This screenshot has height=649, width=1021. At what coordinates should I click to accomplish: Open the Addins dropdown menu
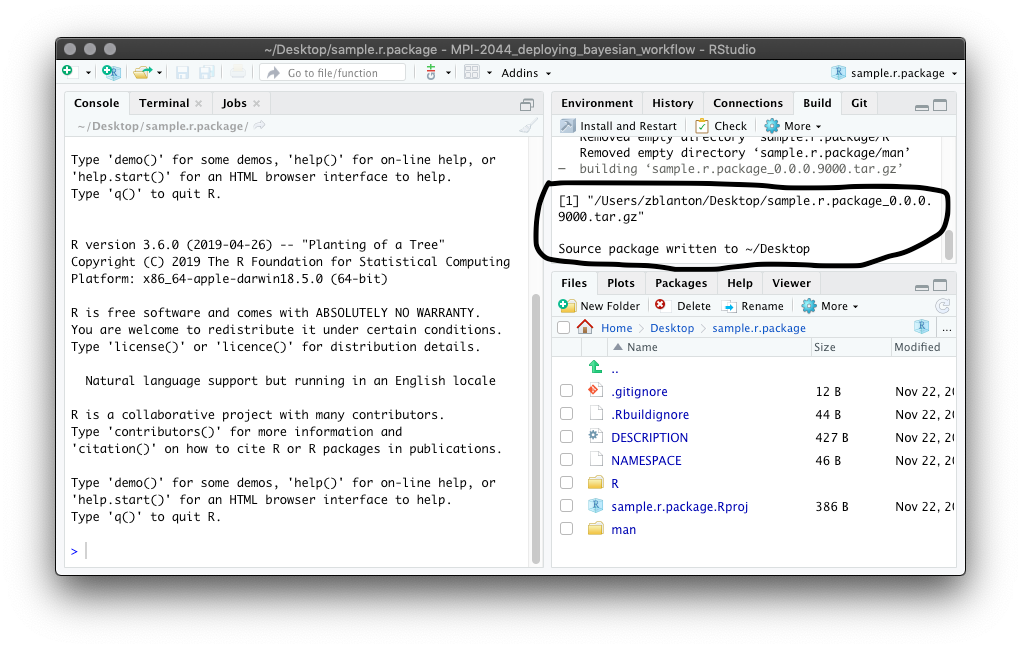[x=526, y=73]
